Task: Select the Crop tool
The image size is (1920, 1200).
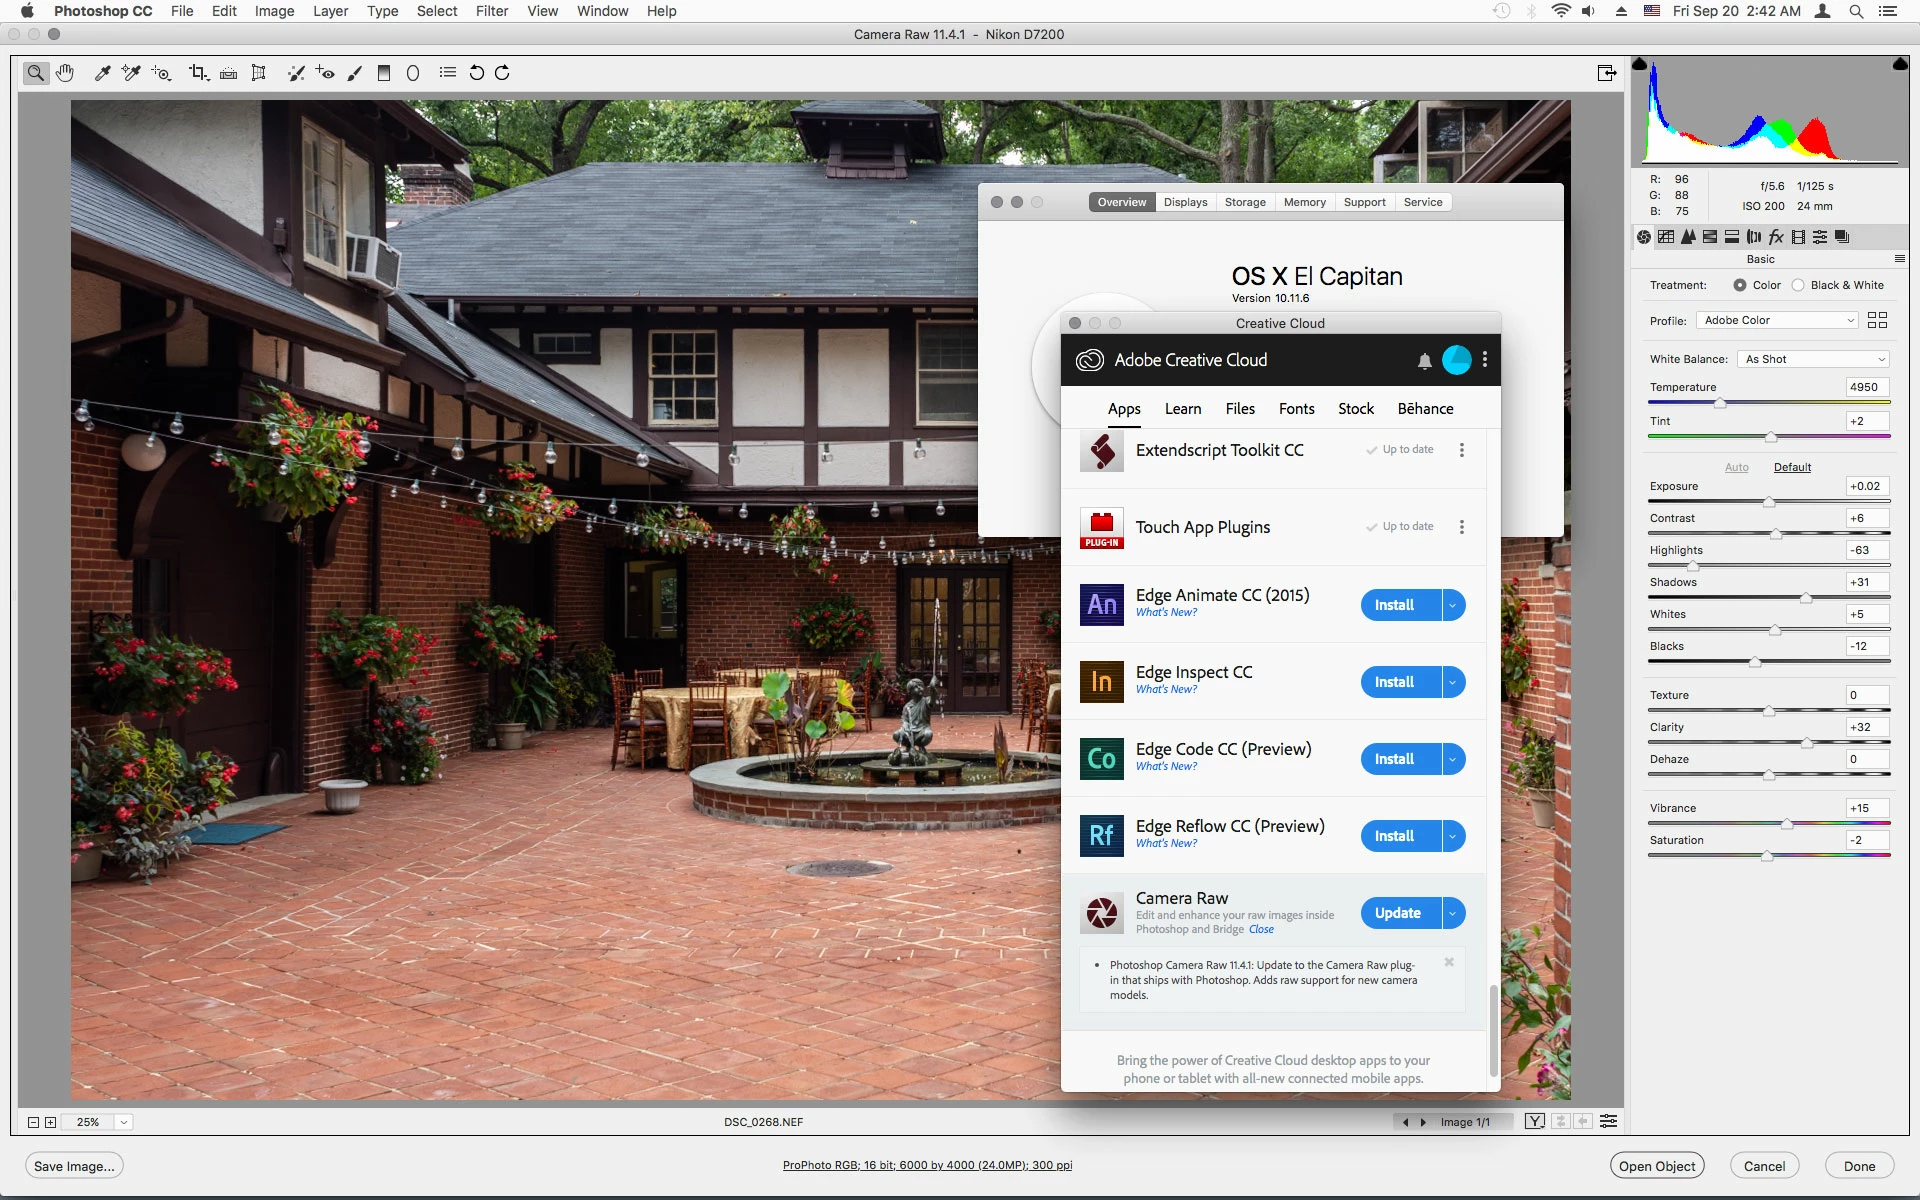Action: [x=198, y=73]
